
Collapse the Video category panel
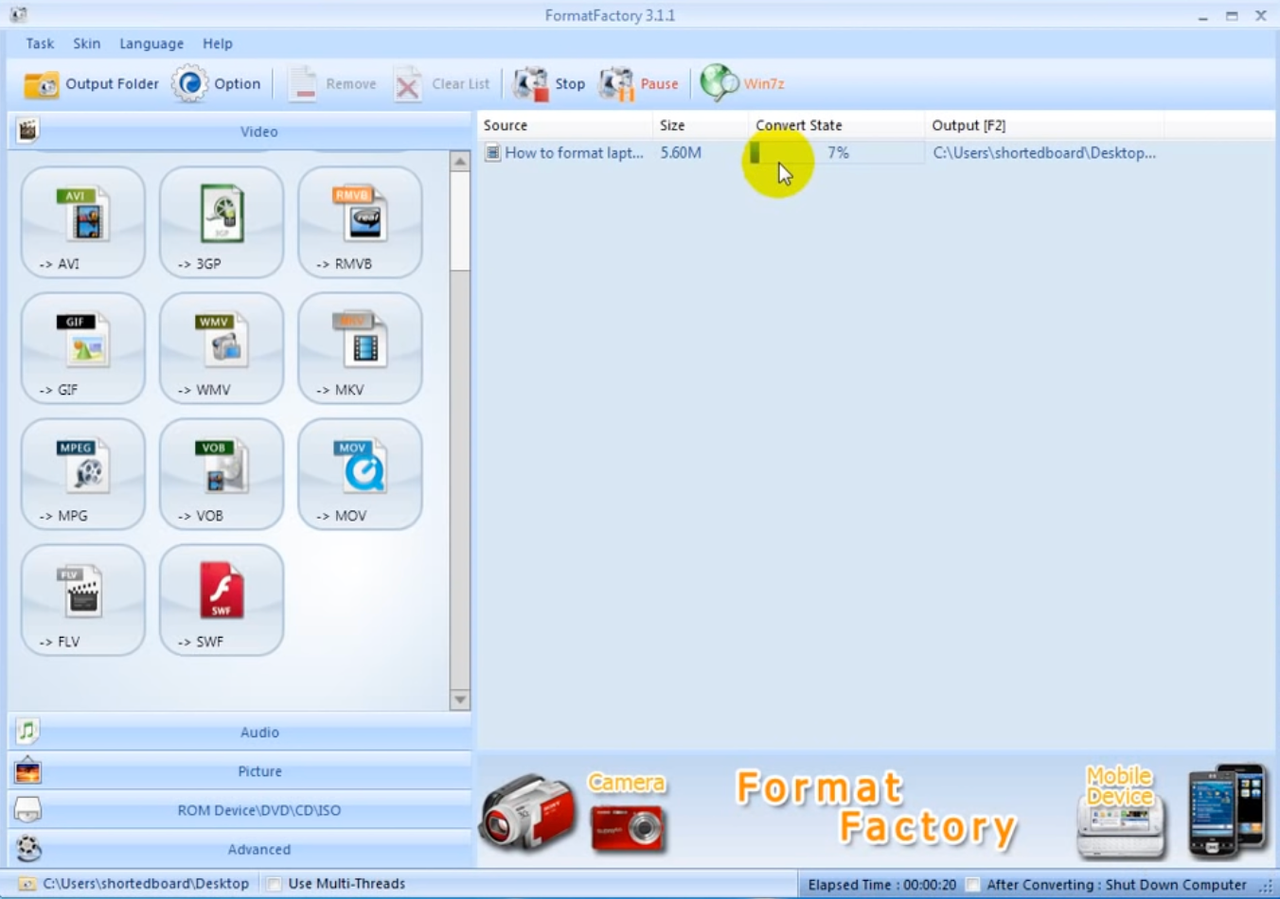click(x=240, y=131)
